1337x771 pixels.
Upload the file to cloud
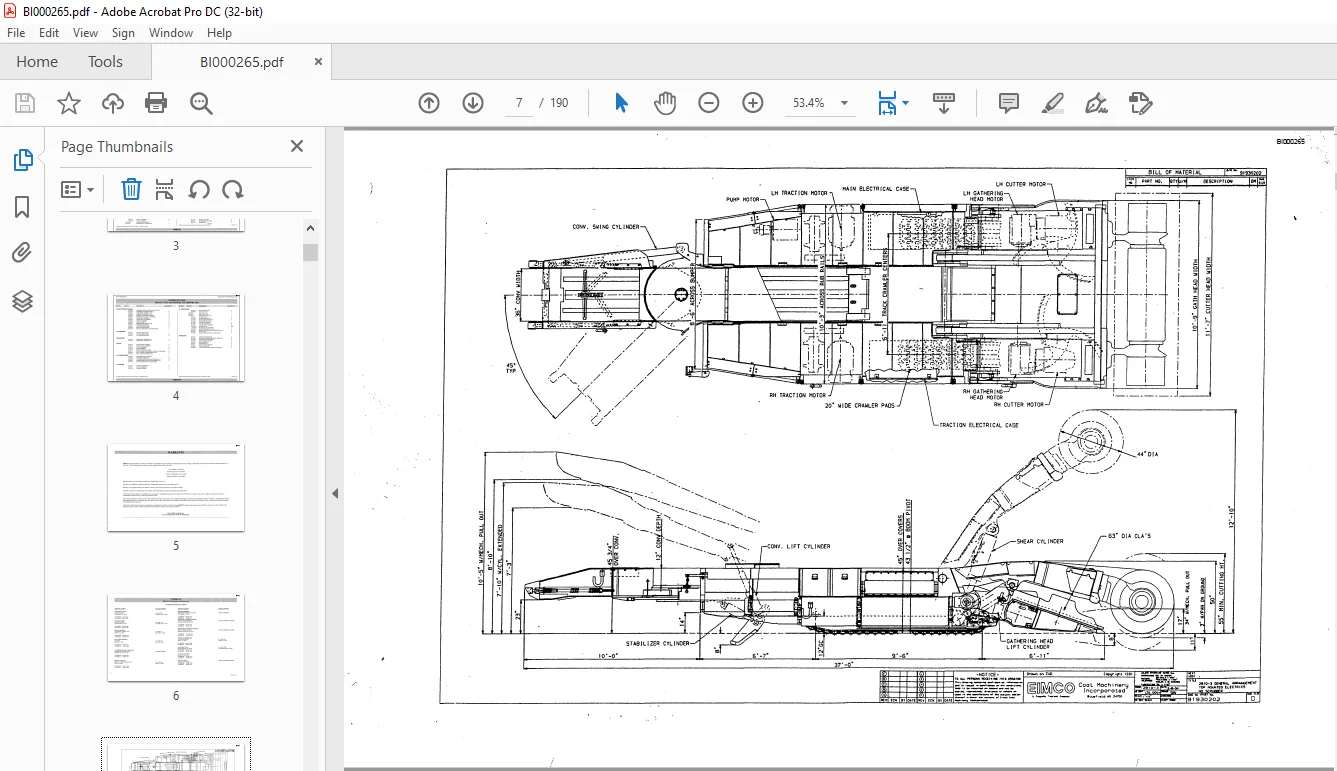pos(113,103)
